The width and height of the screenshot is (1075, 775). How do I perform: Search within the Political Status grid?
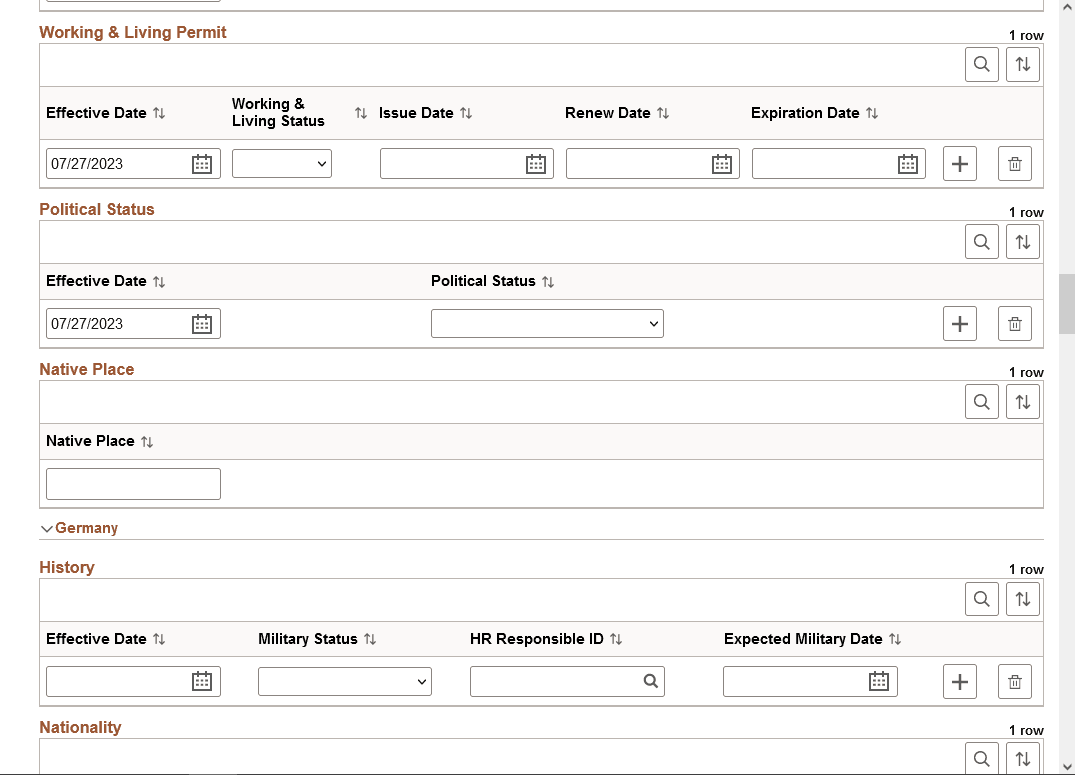(x=981, y=241)
